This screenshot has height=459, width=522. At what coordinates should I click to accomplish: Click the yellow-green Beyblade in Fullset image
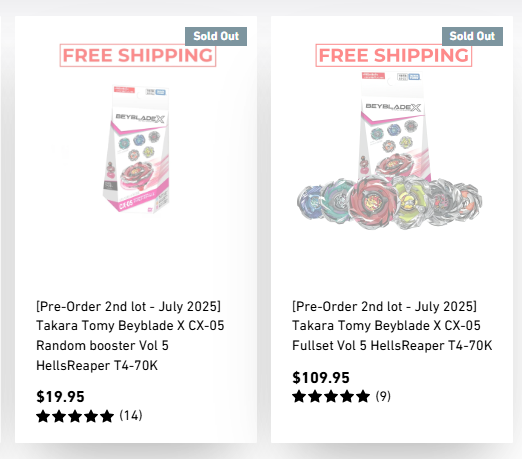411,202
